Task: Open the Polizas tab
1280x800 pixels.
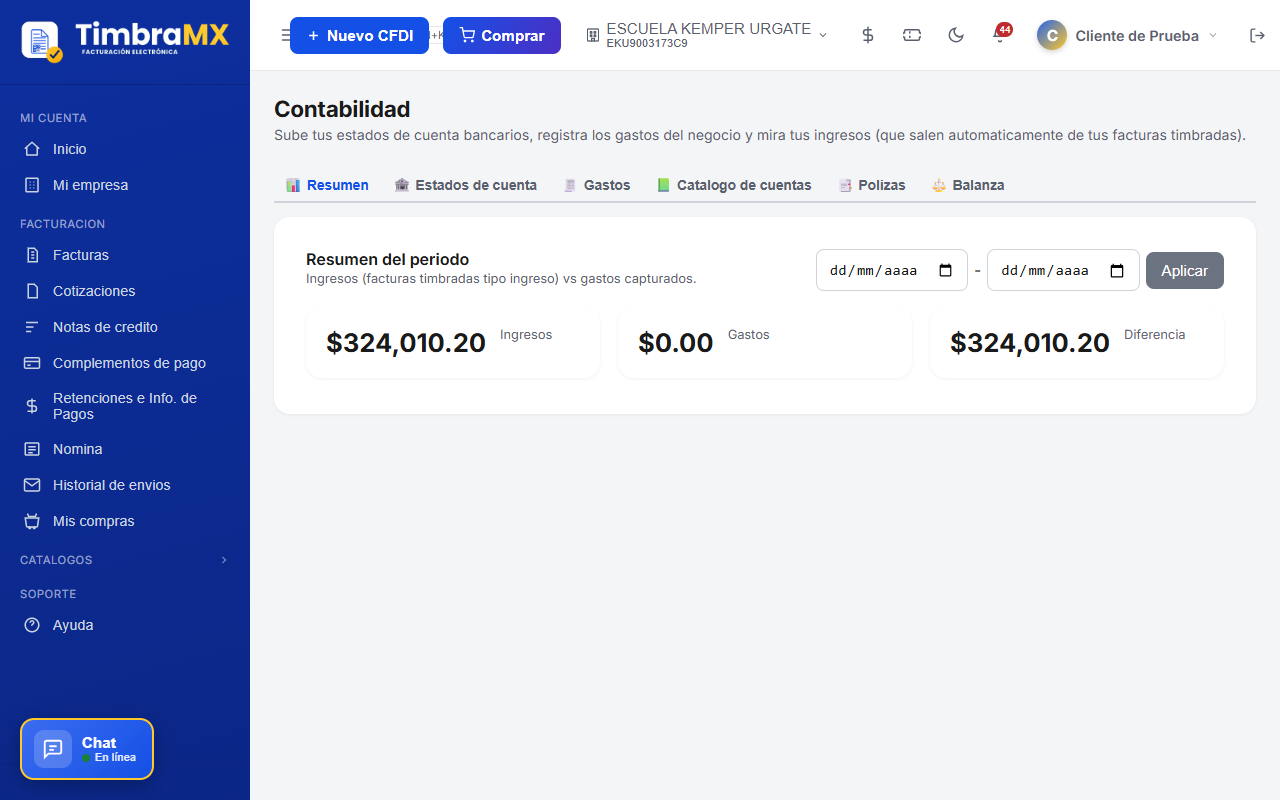Action: click(x=872, y=185)
